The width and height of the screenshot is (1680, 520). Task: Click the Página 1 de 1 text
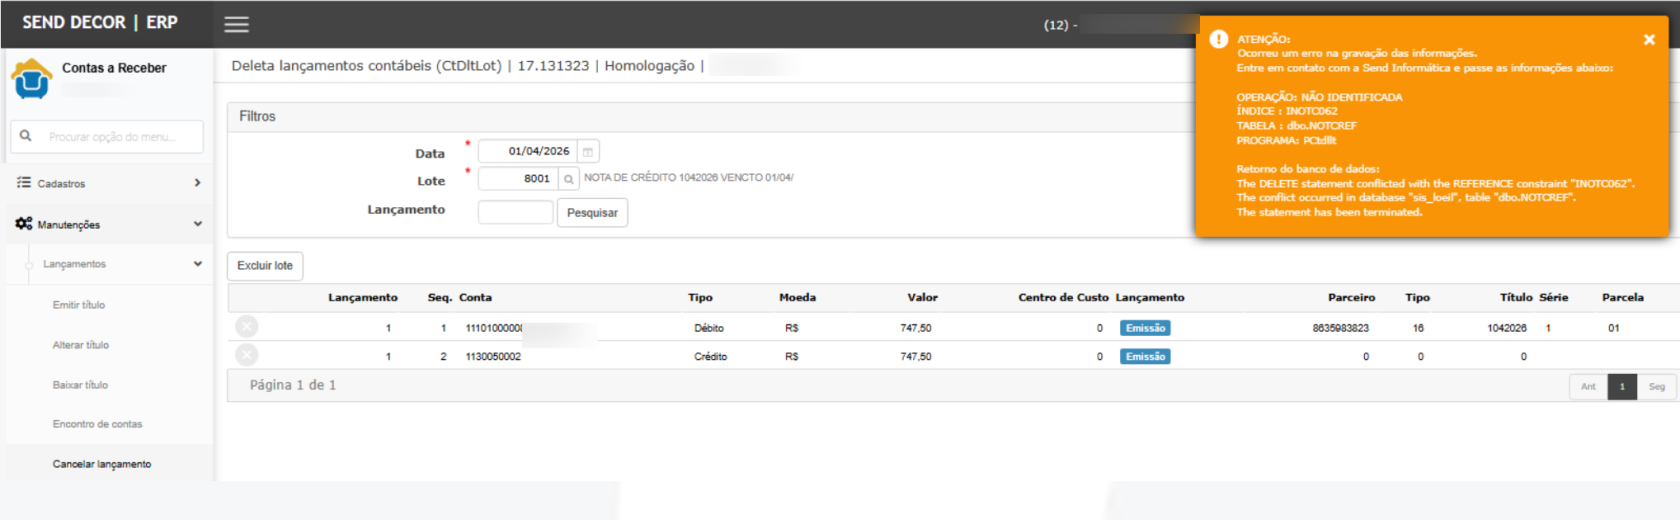point(293,385)
